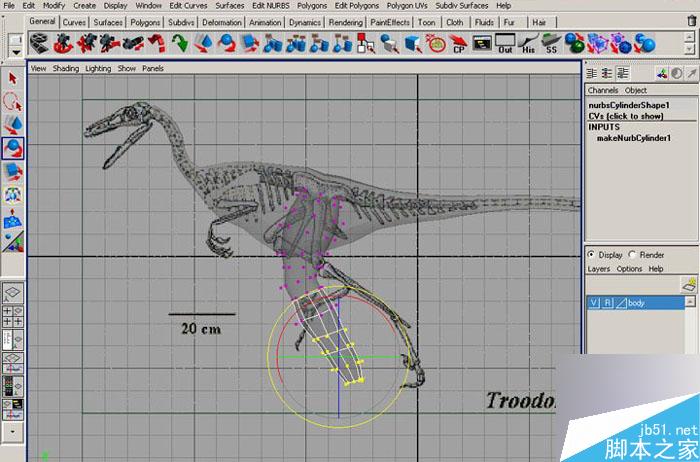Open the layer editor Help menu
Viewport: 700px width, 462px height.
pyautogui.click(x=655, y=269)
